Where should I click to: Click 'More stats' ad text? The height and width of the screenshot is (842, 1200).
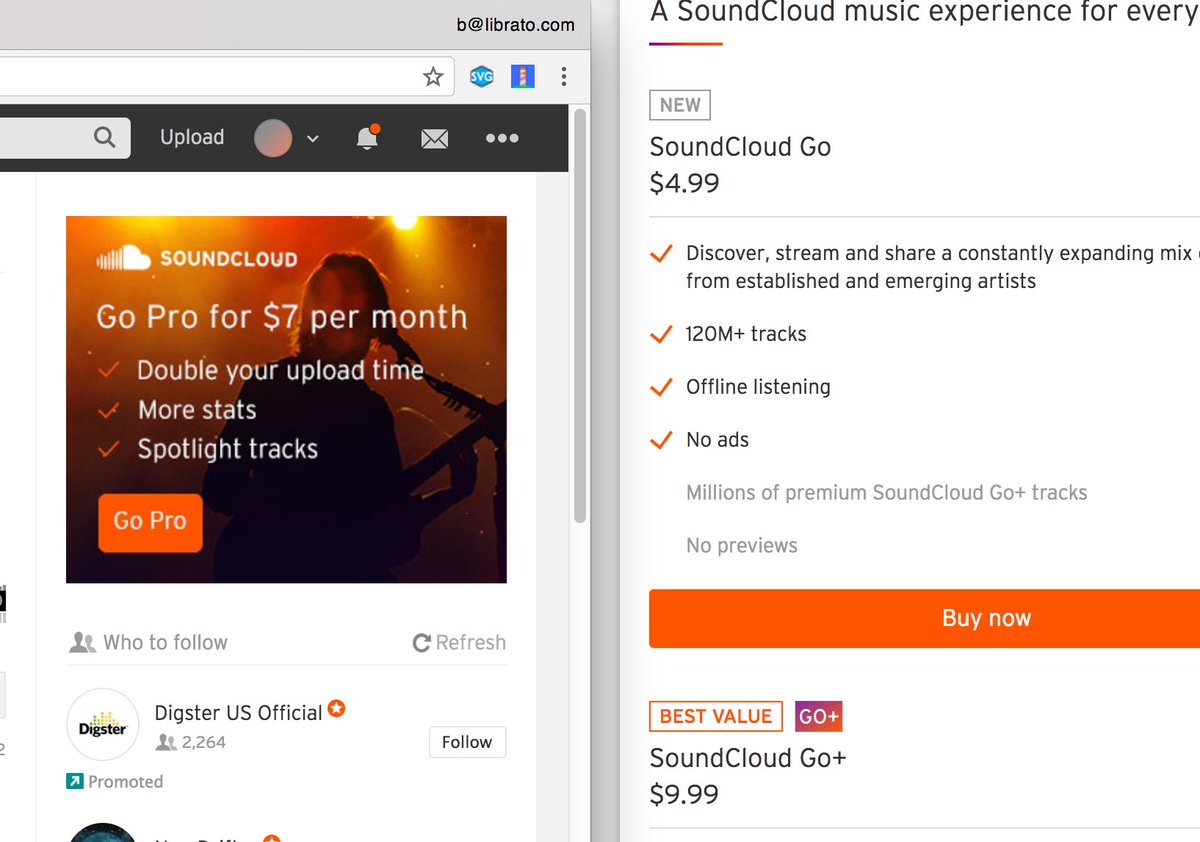click(197, 410)
